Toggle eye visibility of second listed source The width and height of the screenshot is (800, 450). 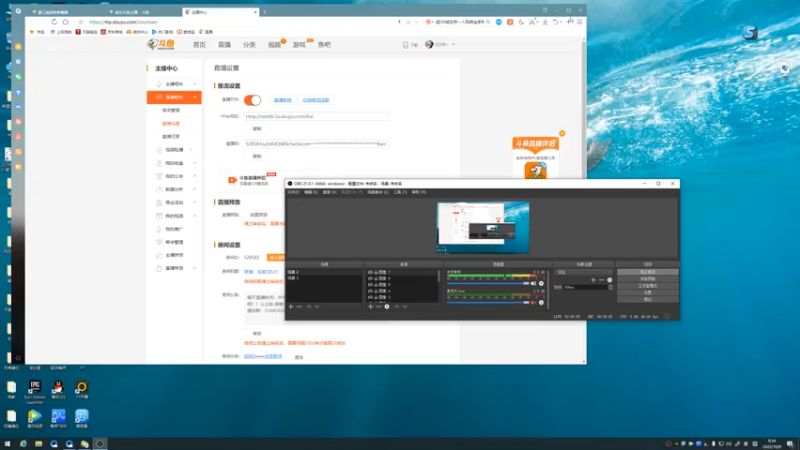click(370, 279)
